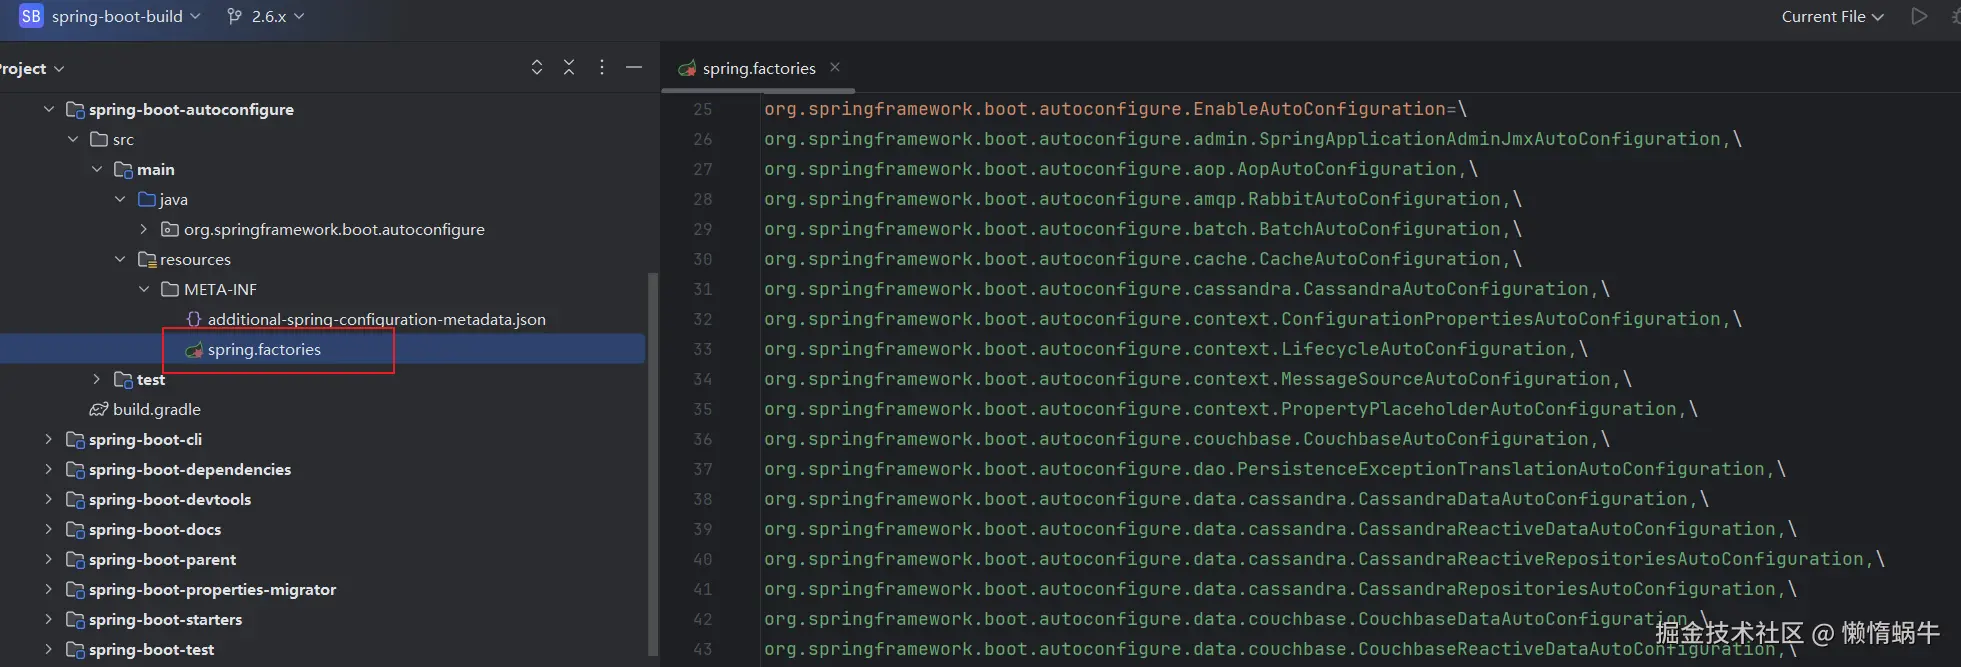
Task: Collapse the java folder
Action: tap(120, 199)
